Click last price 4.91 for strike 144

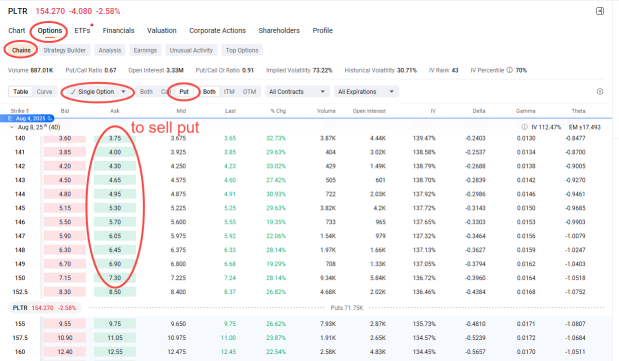click(230, 194)
